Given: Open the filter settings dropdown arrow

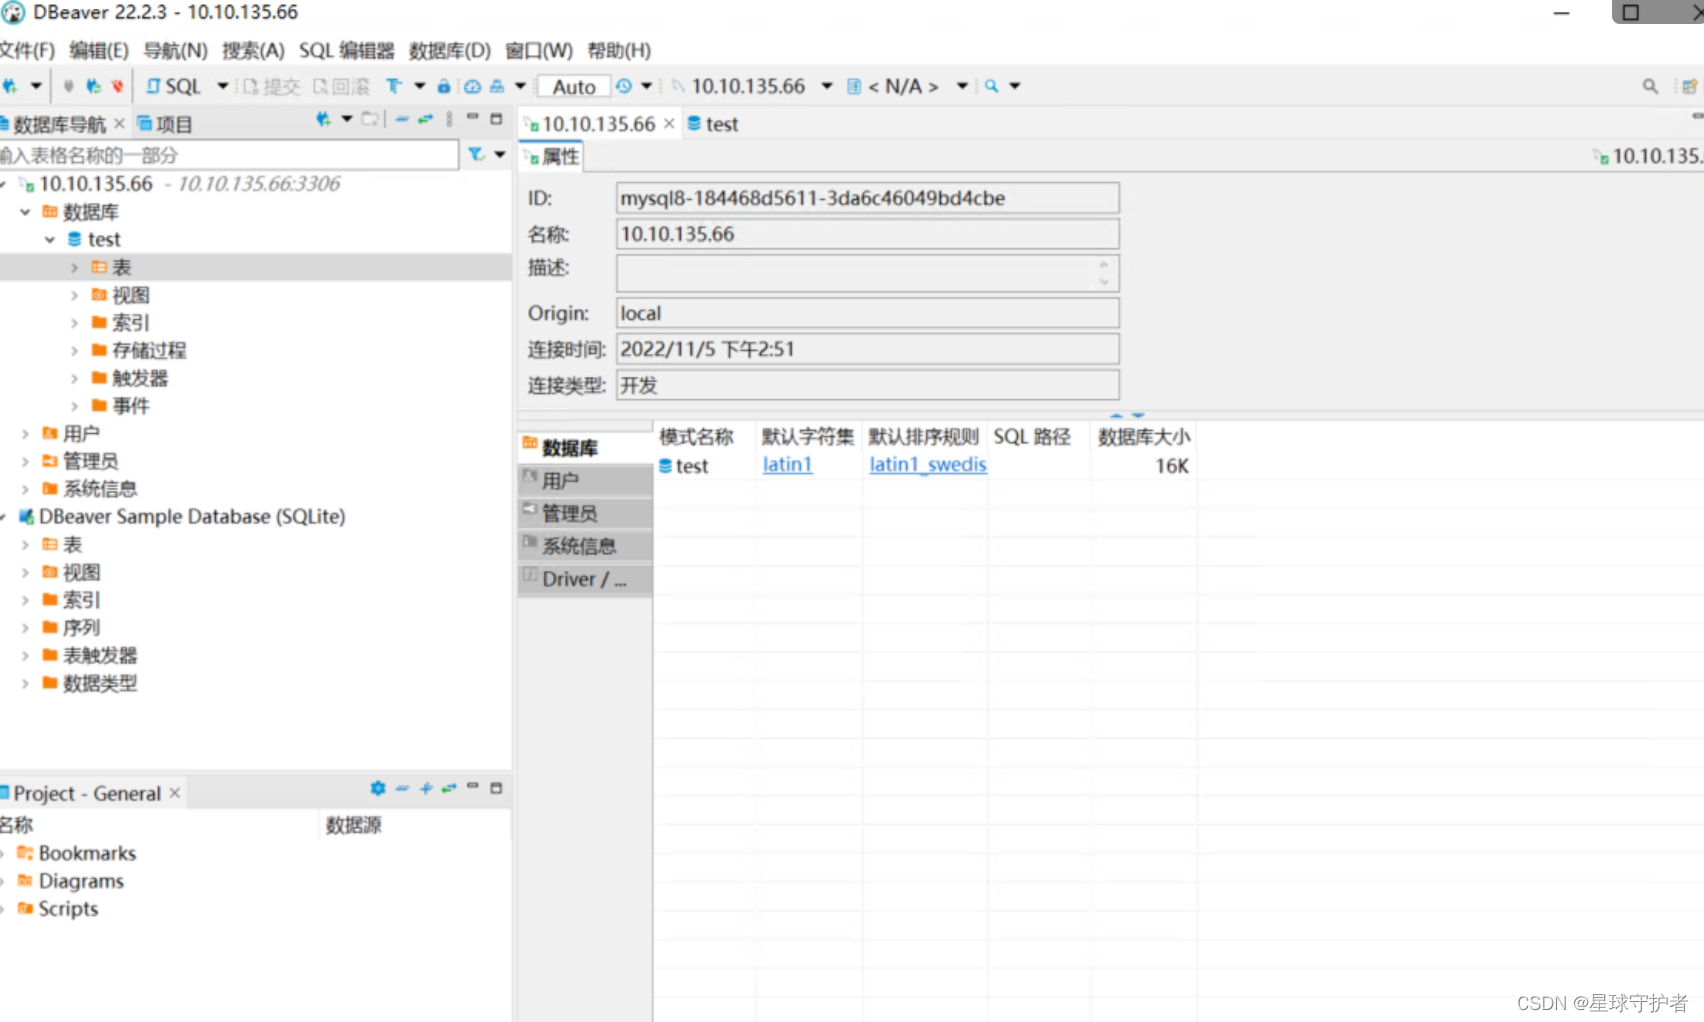Looking at the screenshot, I should coord(499,154).
